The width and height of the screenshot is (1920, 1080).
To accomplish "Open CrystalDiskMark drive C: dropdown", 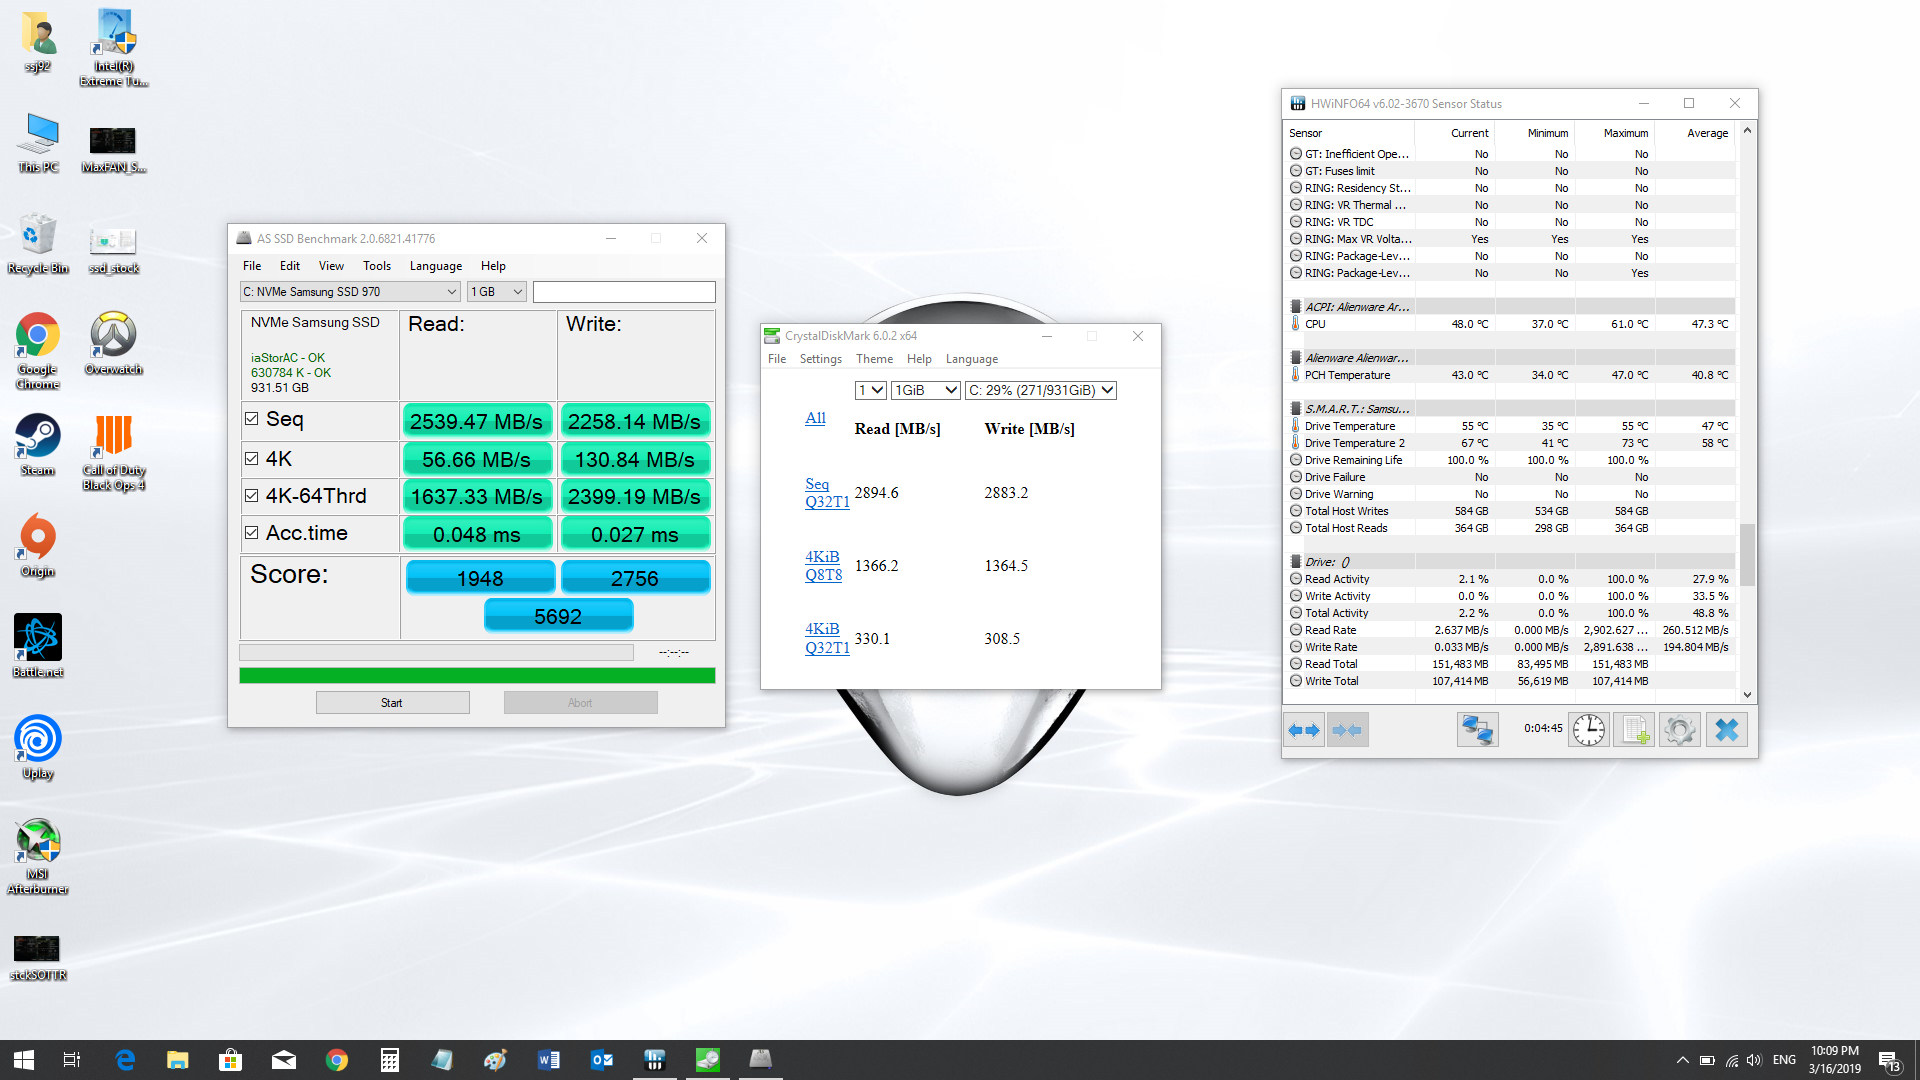I will (x=1040, y=390).
